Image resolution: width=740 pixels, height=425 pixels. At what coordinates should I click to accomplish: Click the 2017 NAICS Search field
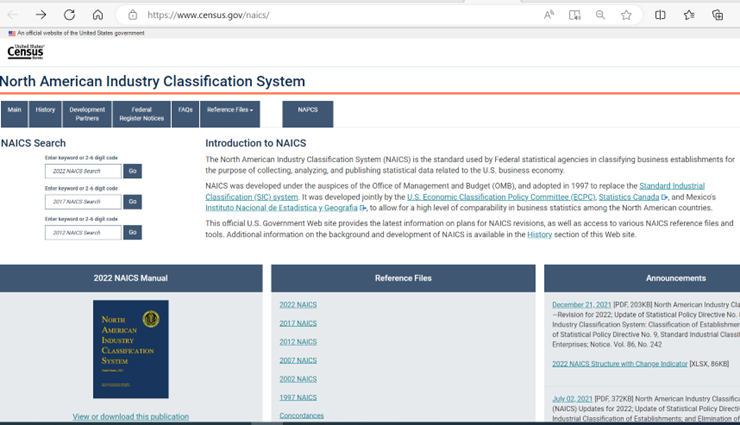pos(83,202)
